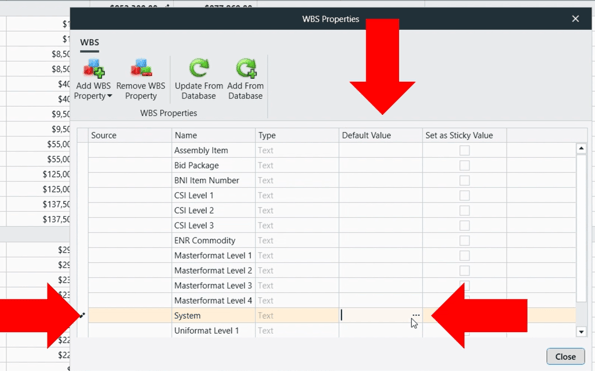The width and height of the screenshot is (595, 371).
Task: Select the Masterformat Level 4 name cell
Action: pos(214,300)
